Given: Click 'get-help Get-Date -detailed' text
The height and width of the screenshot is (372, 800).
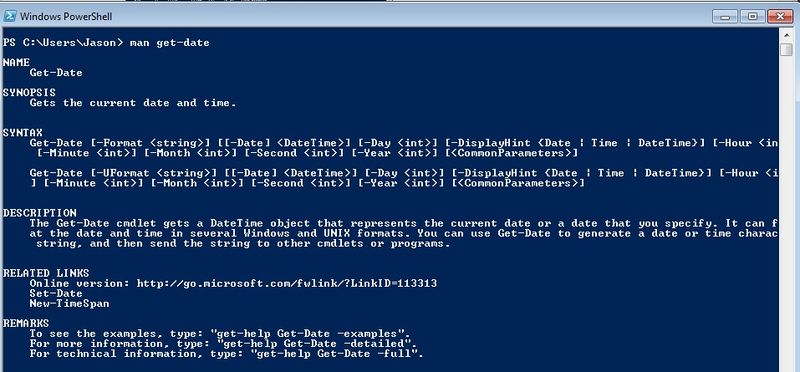Looking at the screenshot, I should (310, 343).
